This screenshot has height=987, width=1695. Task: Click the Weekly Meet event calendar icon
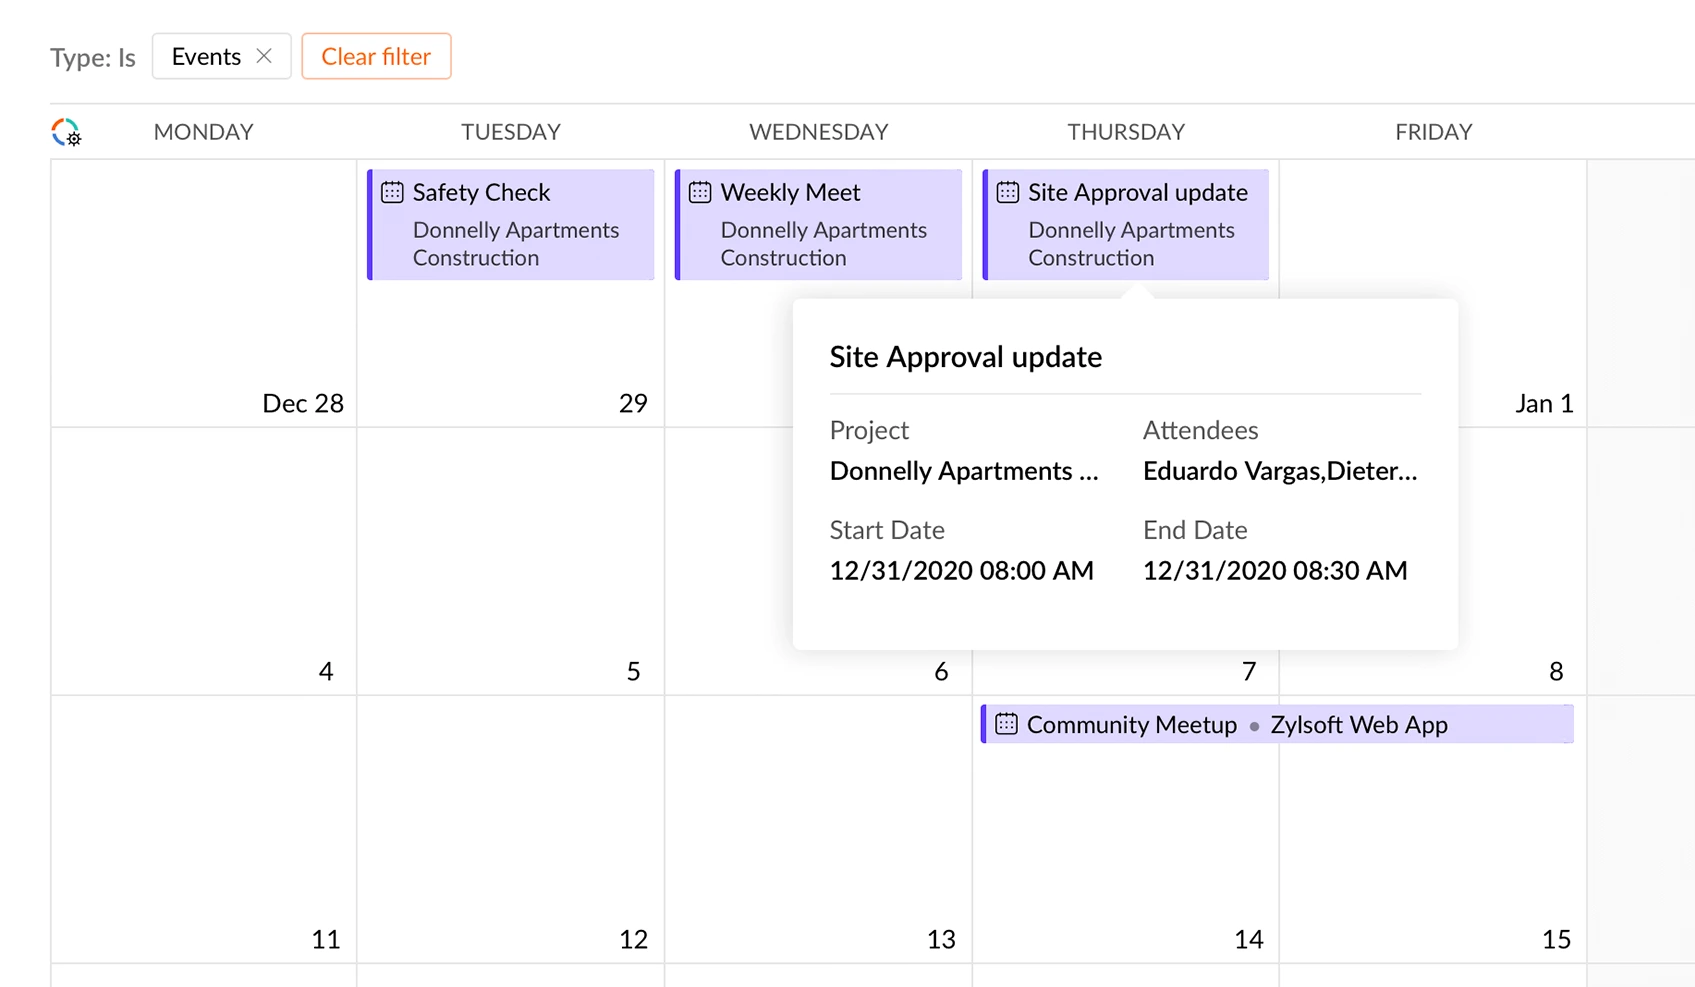point(700,192)
